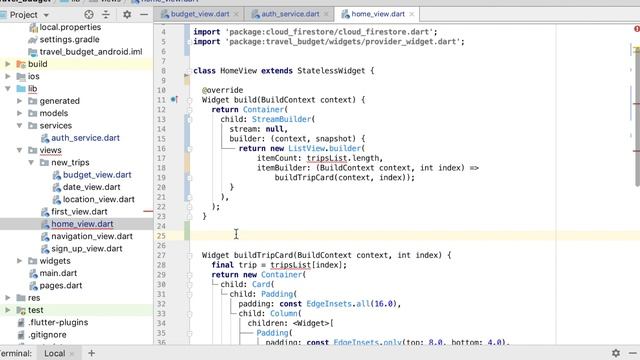
Task: Close the home_view.dart tab
Action: pos(412,14)
